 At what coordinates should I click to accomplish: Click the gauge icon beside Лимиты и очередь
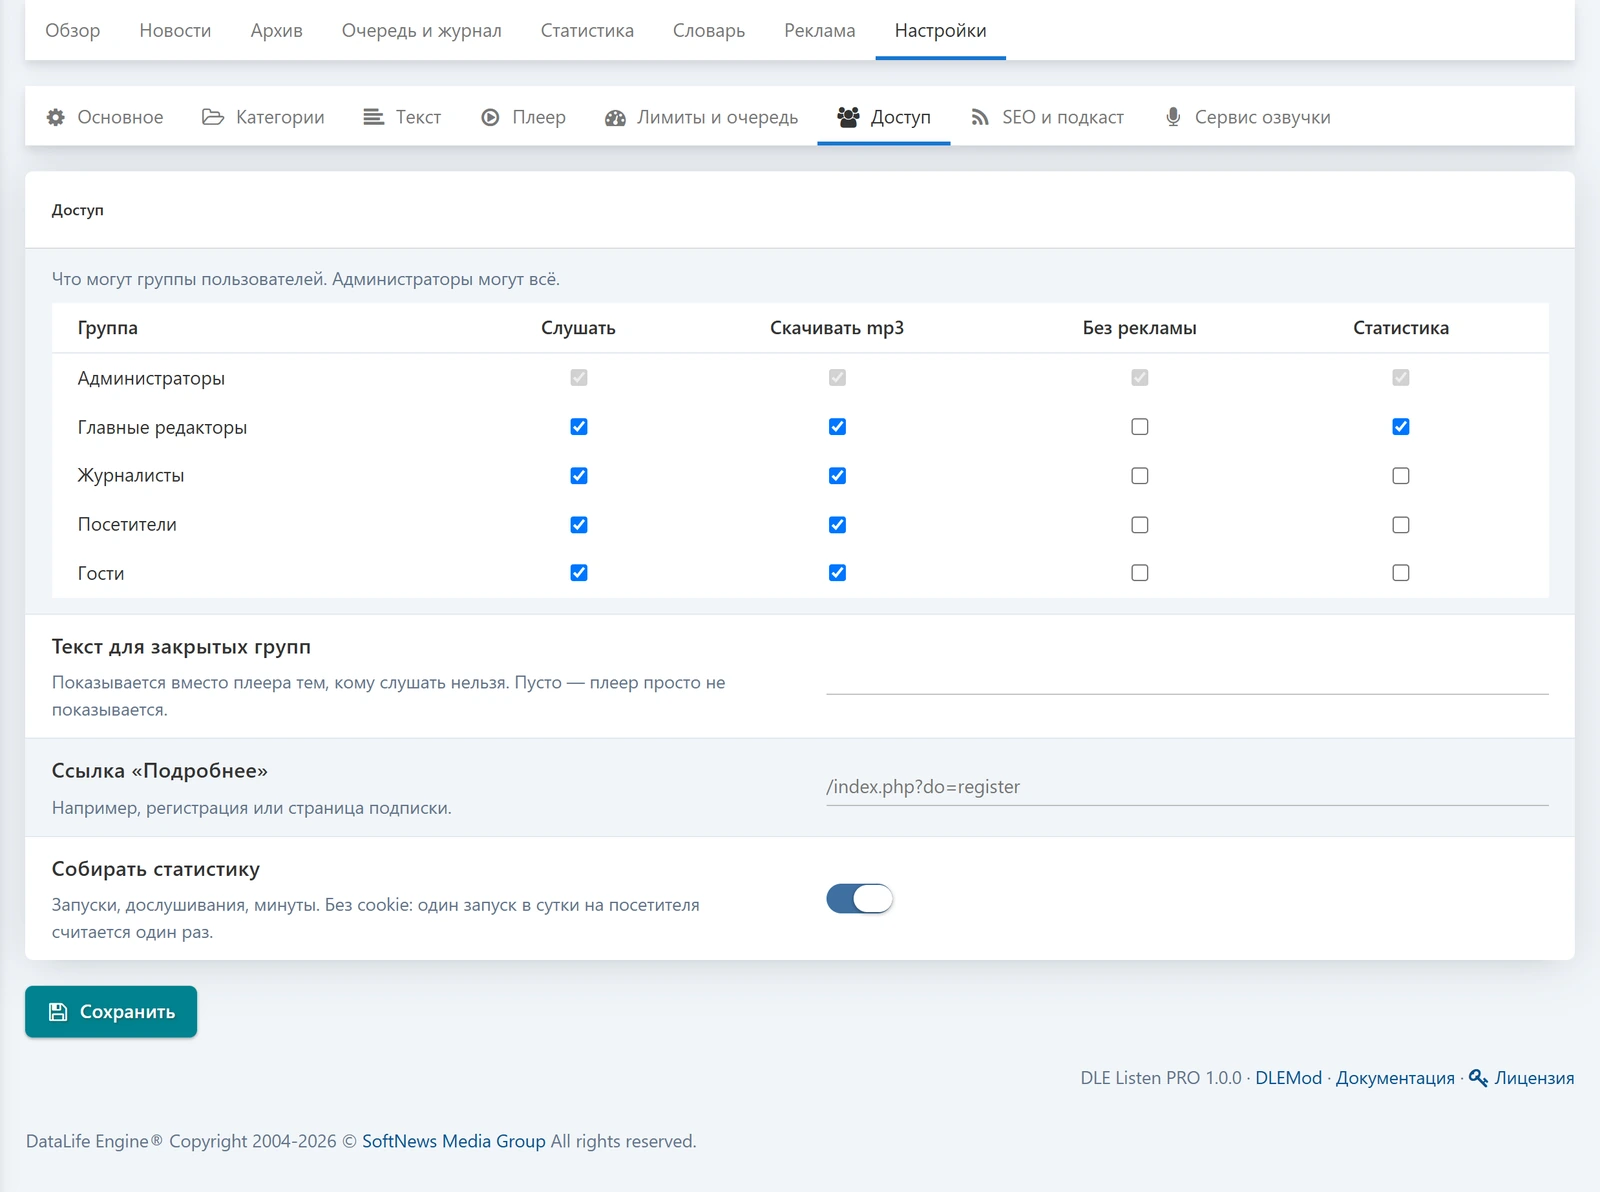615,118
